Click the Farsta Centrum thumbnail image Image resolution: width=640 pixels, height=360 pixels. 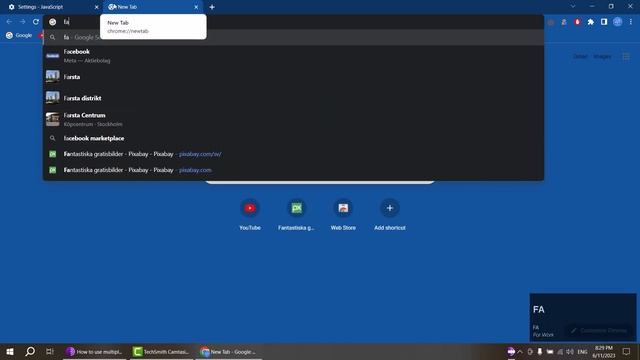point(53,119)
